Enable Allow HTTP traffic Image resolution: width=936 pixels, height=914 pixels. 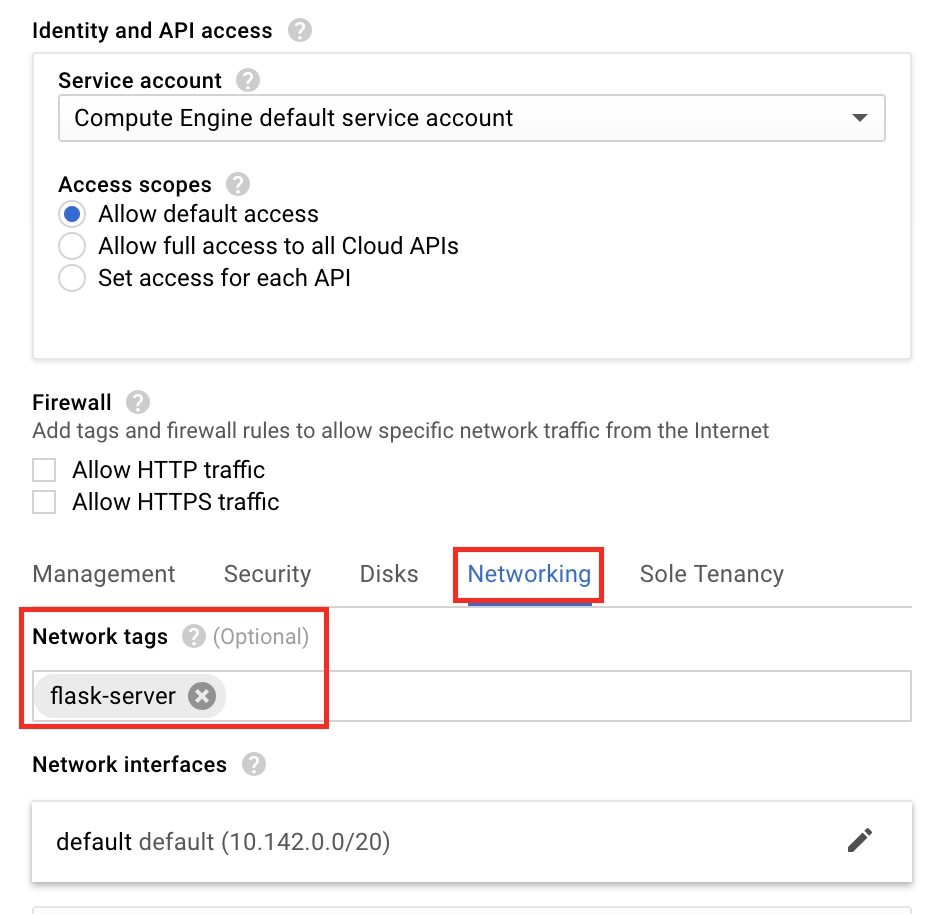[43, 469]
